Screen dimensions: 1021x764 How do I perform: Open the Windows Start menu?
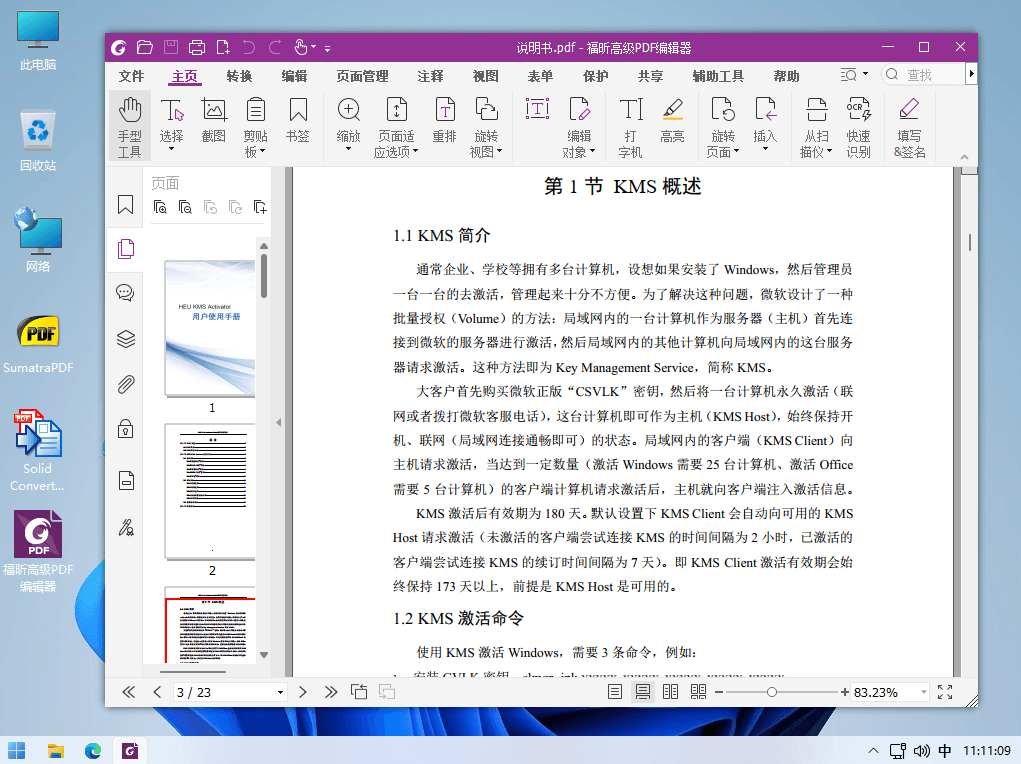17,750
